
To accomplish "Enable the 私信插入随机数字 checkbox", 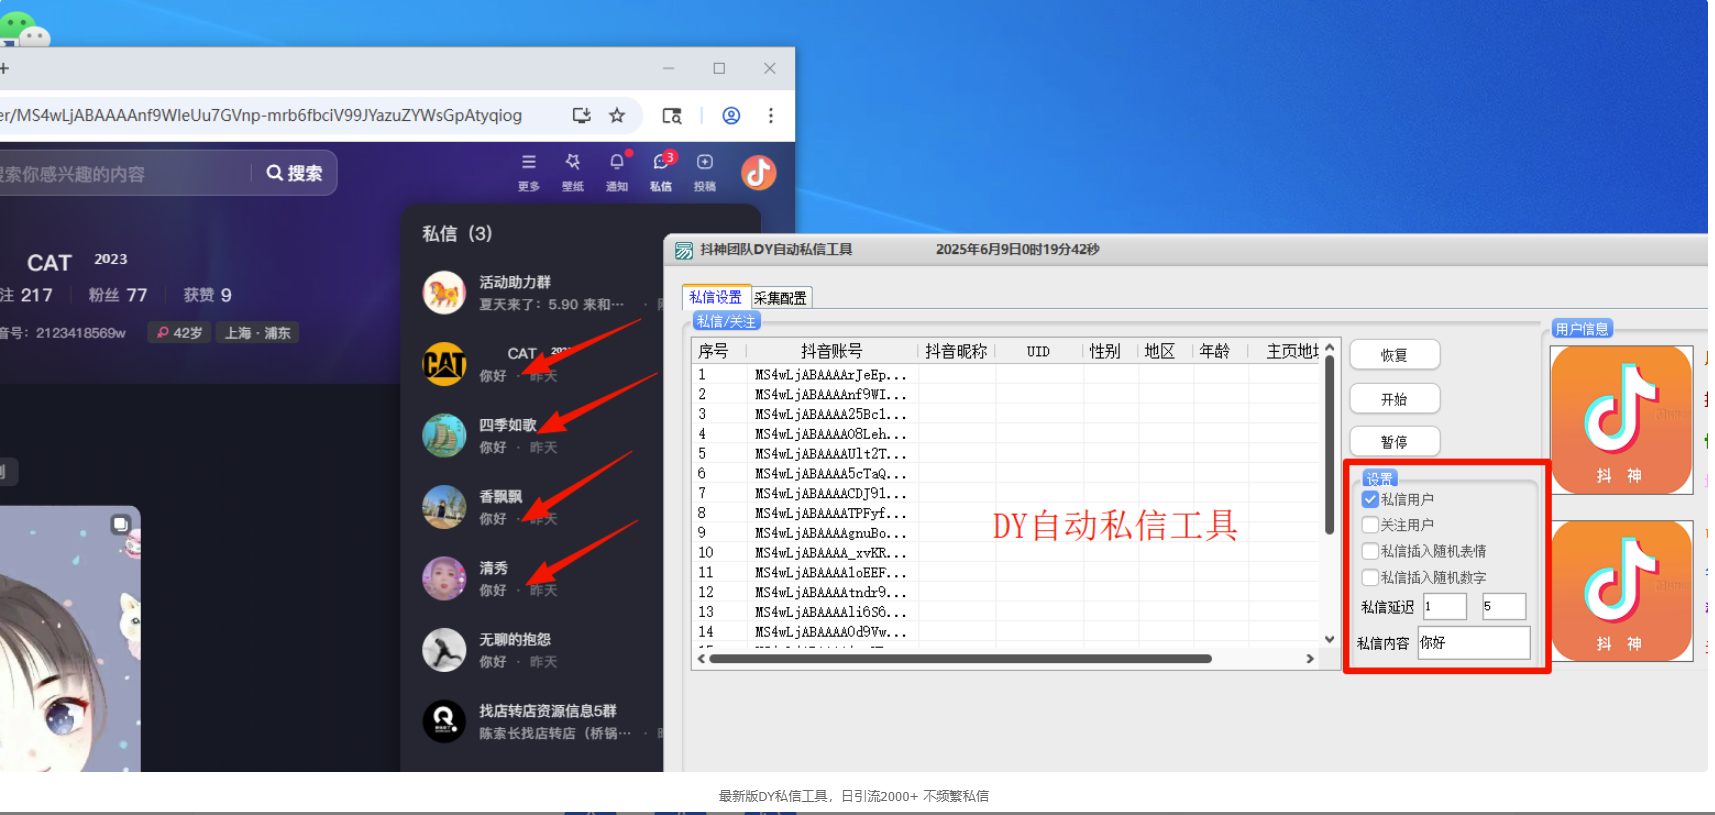I will pos(1370,577).
